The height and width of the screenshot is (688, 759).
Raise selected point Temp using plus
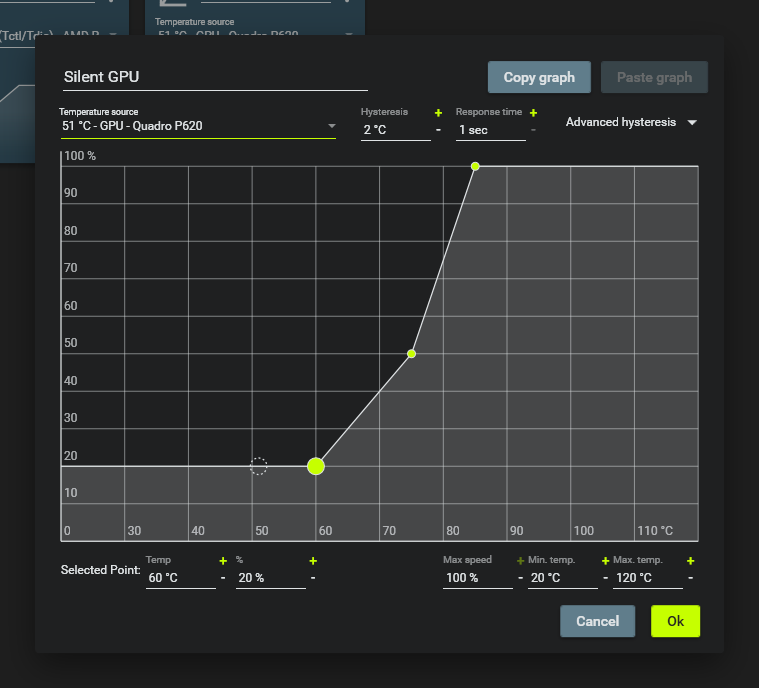(223, 561)
